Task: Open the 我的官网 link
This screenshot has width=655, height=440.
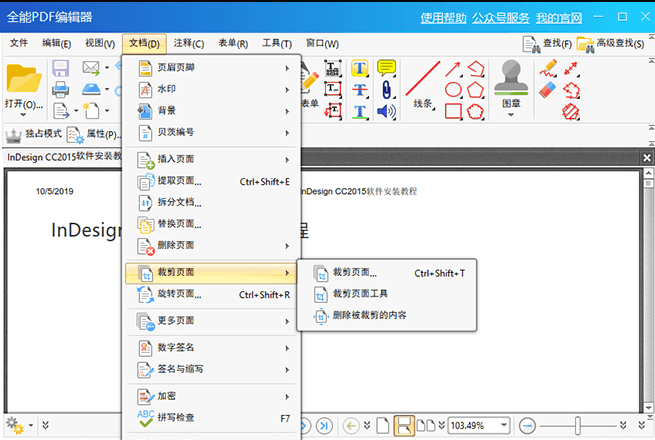Action: tap(559, 18)
